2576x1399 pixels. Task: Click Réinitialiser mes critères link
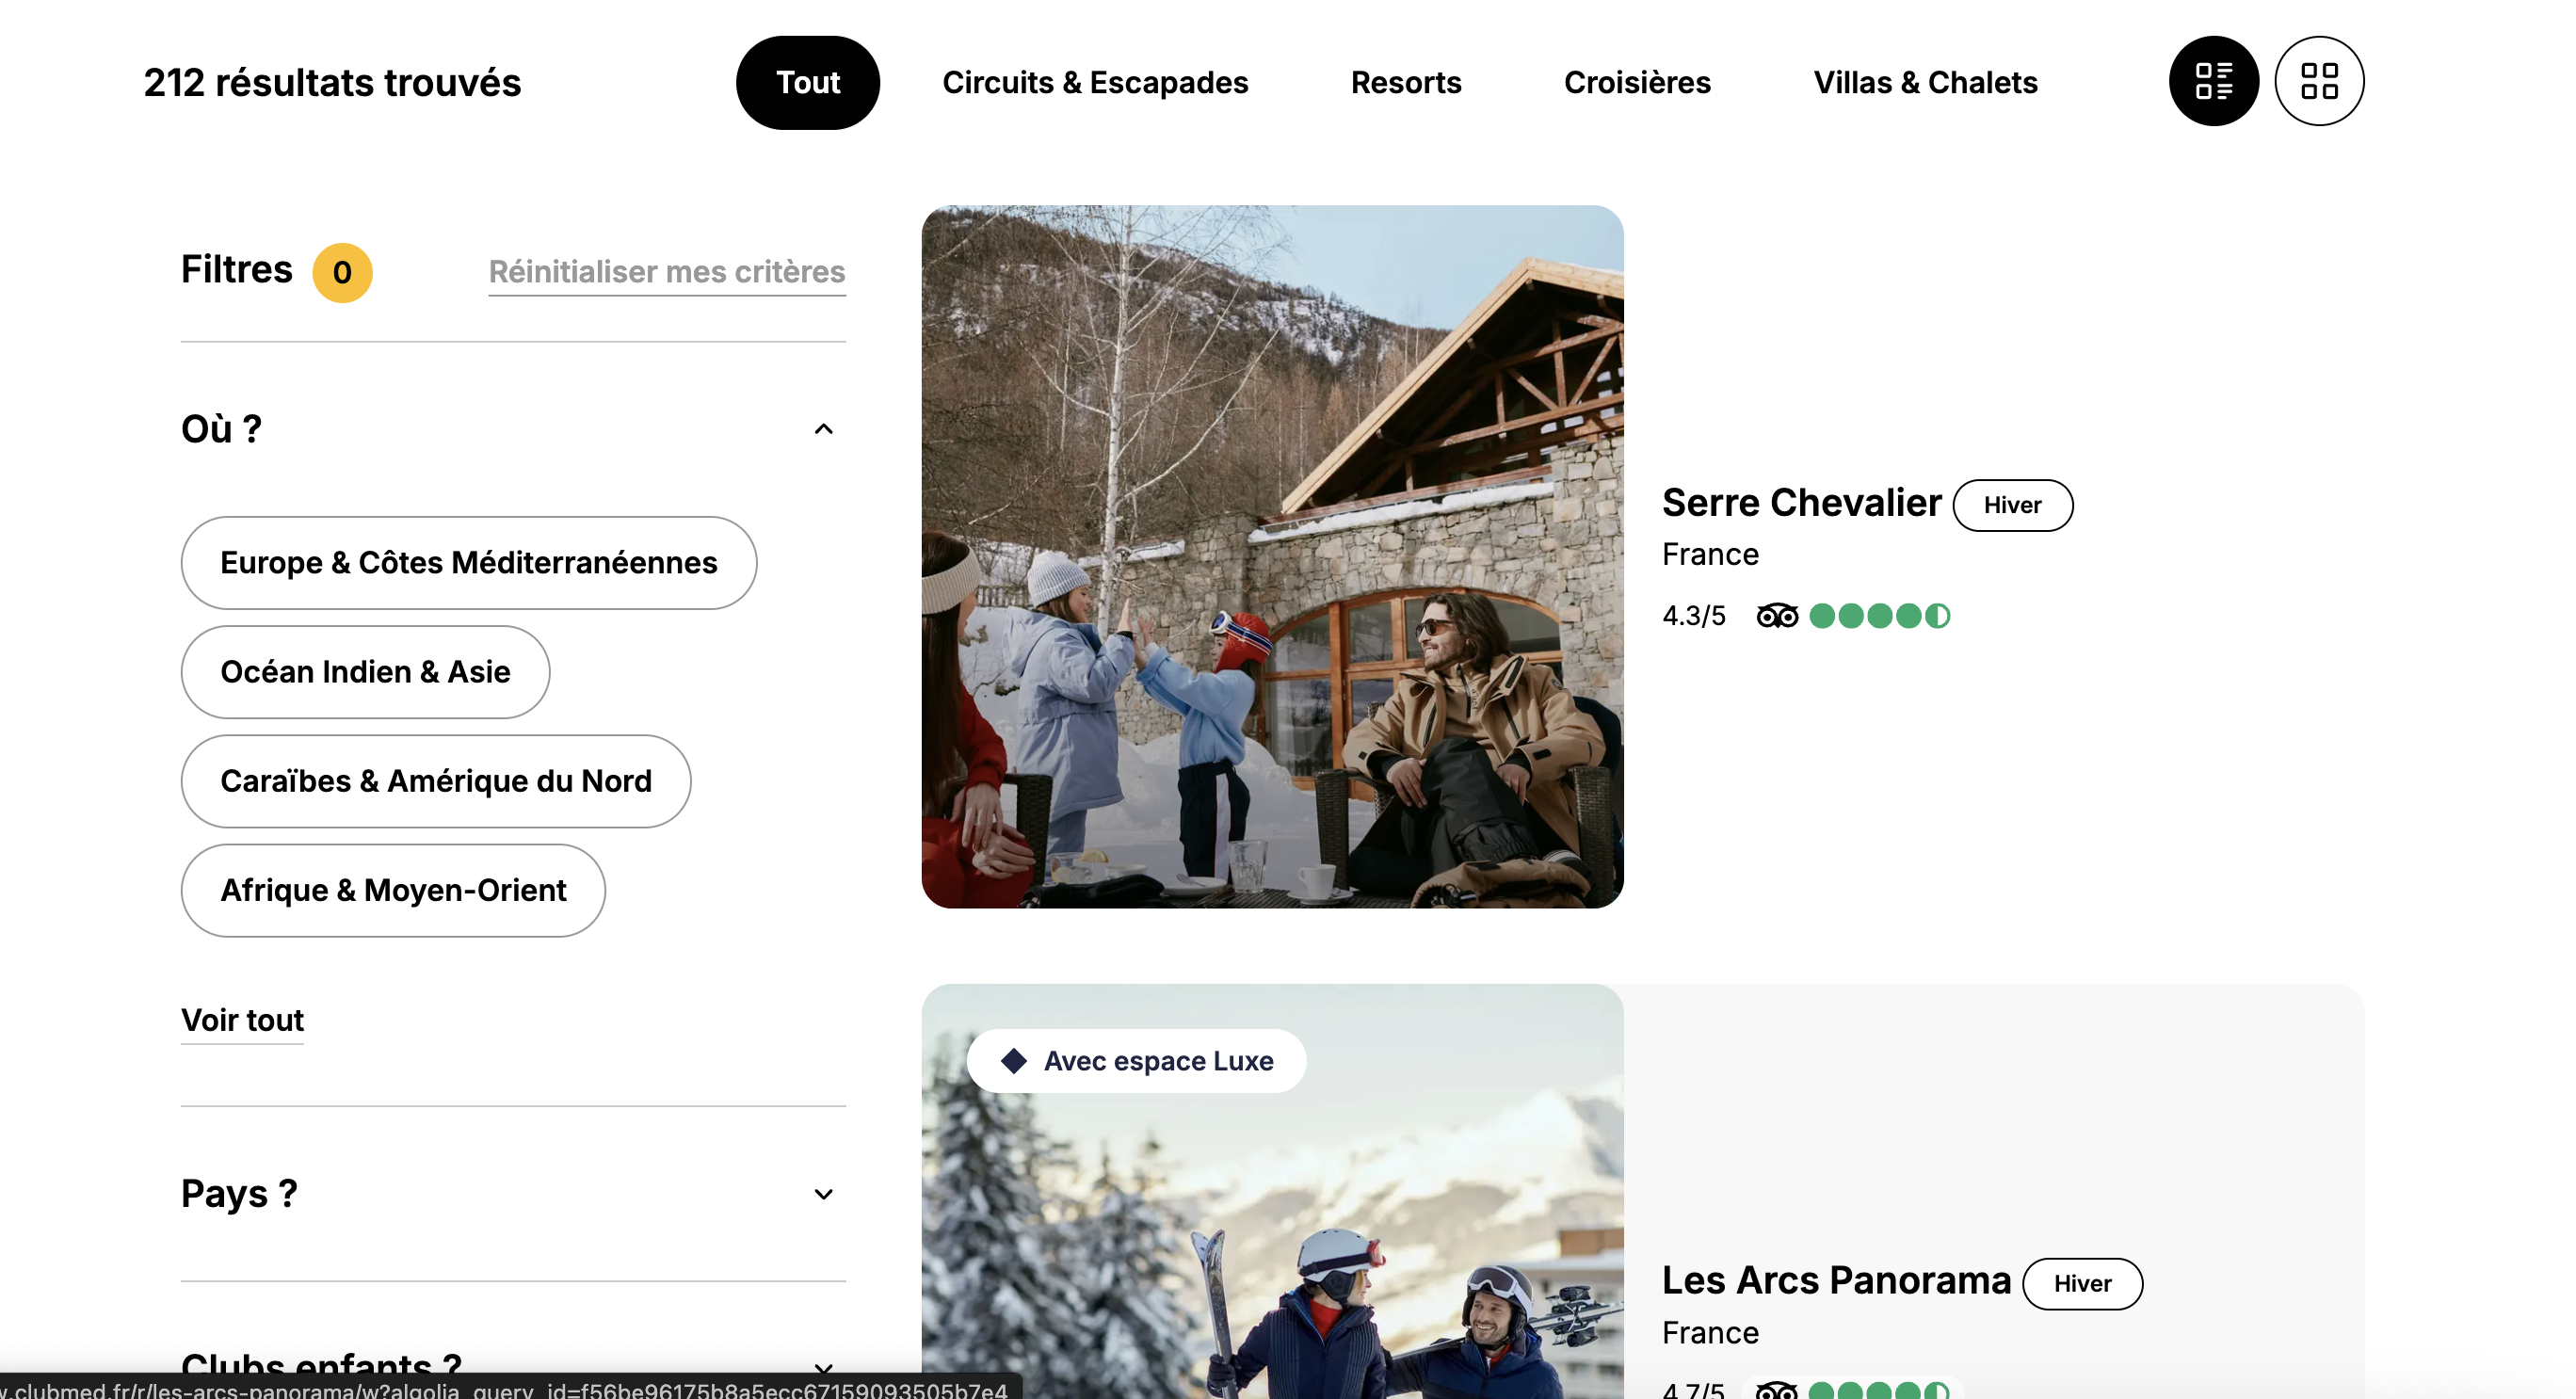pos(666,272)
